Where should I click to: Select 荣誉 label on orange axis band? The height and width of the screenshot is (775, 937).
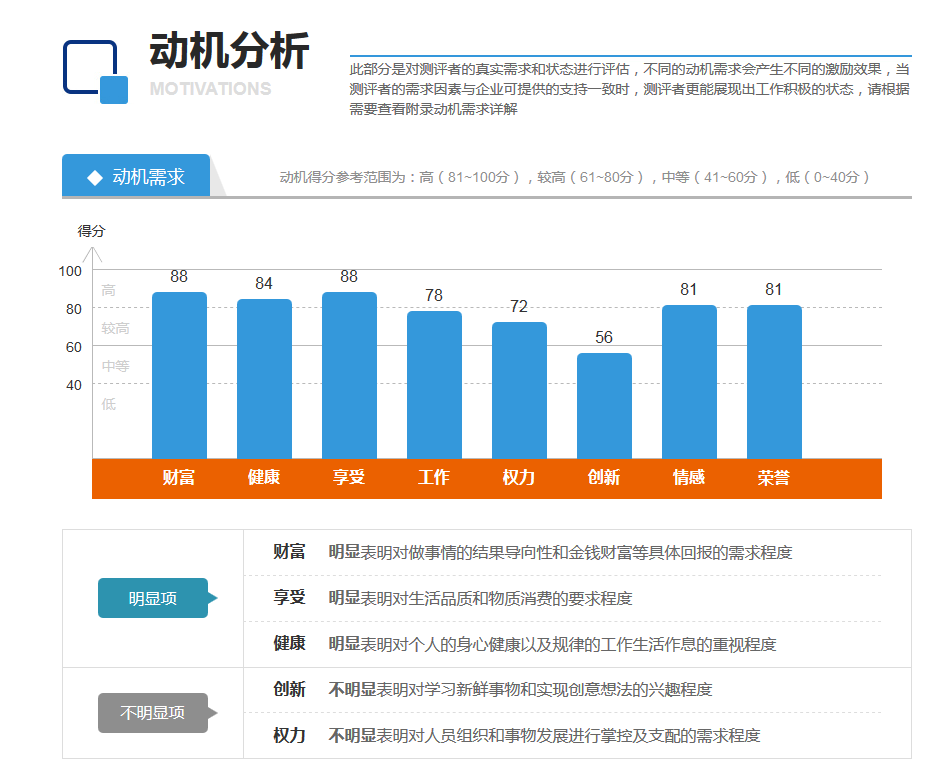(x=774, y=478)
